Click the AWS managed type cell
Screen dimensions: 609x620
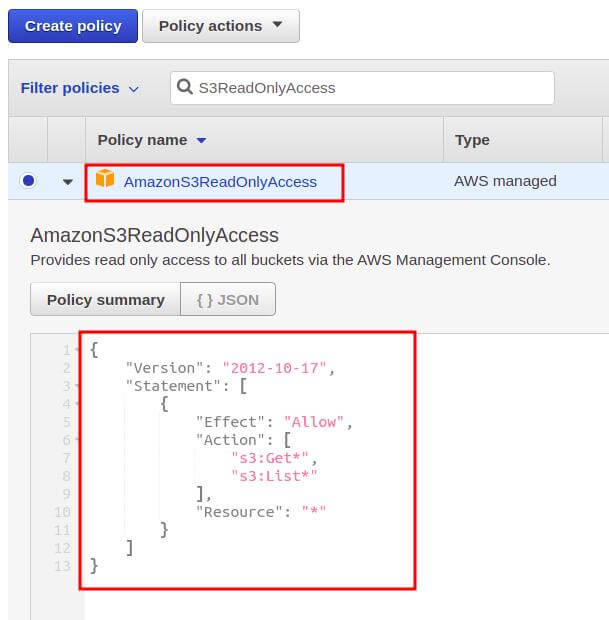click(505, 182)
